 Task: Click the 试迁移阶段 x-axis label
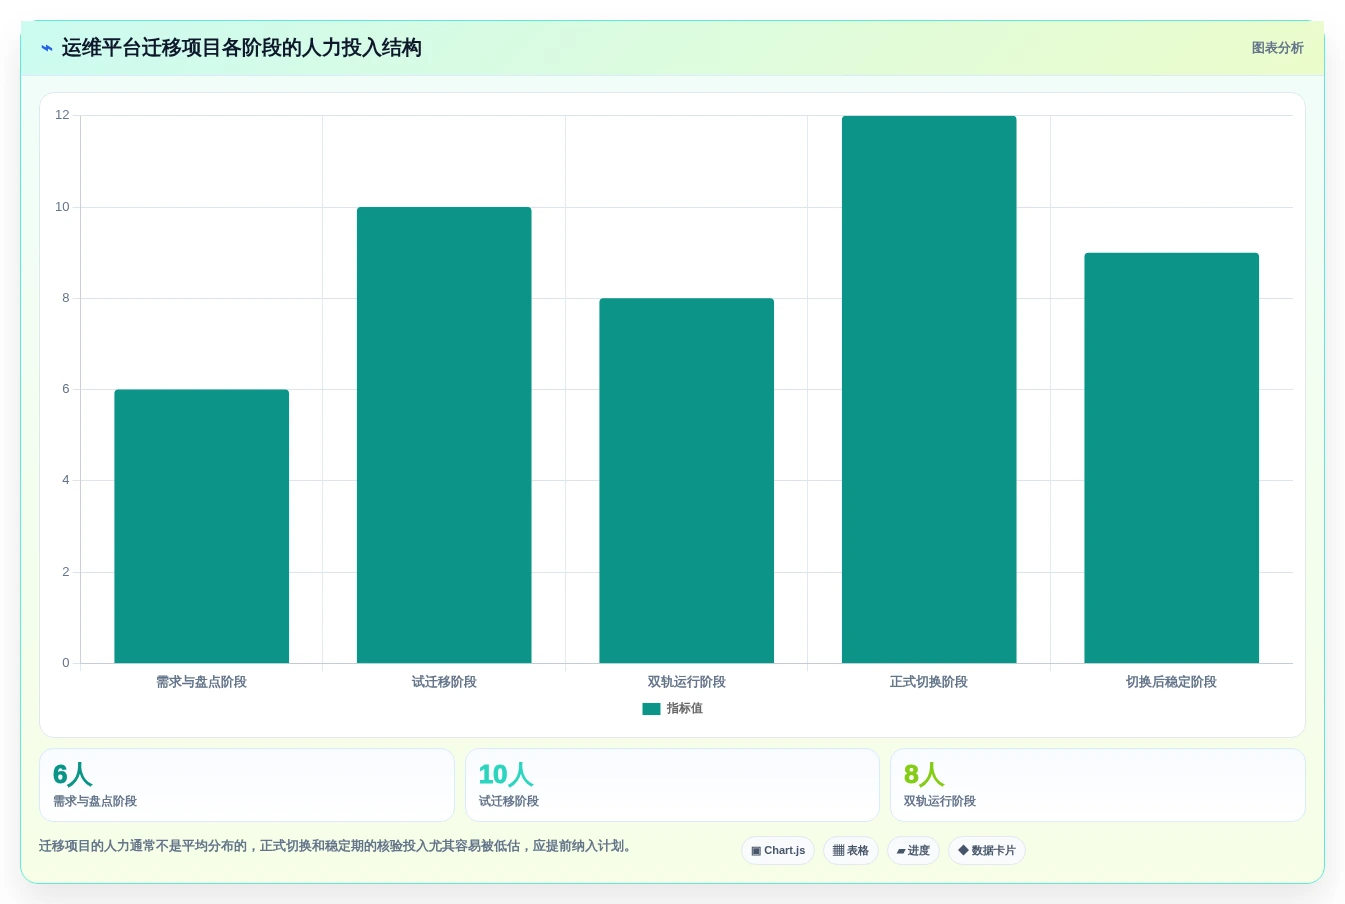[x=444, y=682]
